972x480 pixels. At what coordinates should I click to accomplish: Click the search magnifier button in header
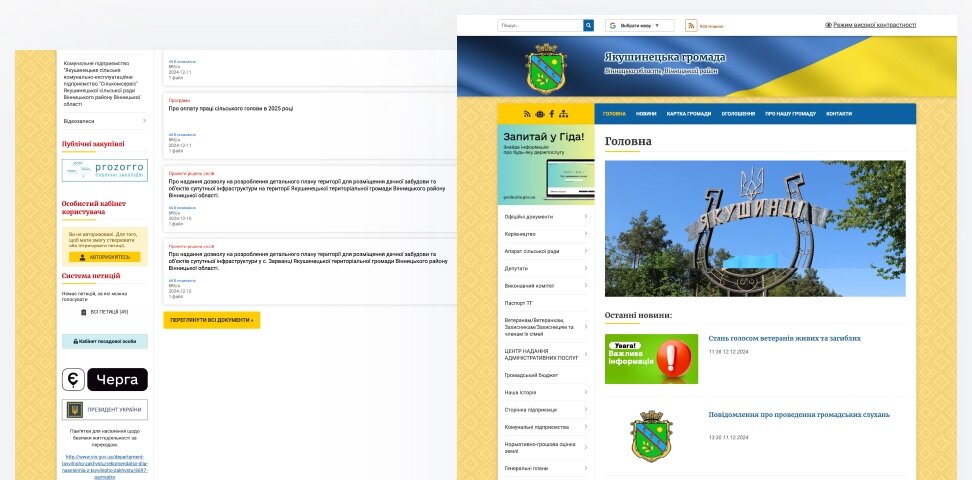(588, 25)
